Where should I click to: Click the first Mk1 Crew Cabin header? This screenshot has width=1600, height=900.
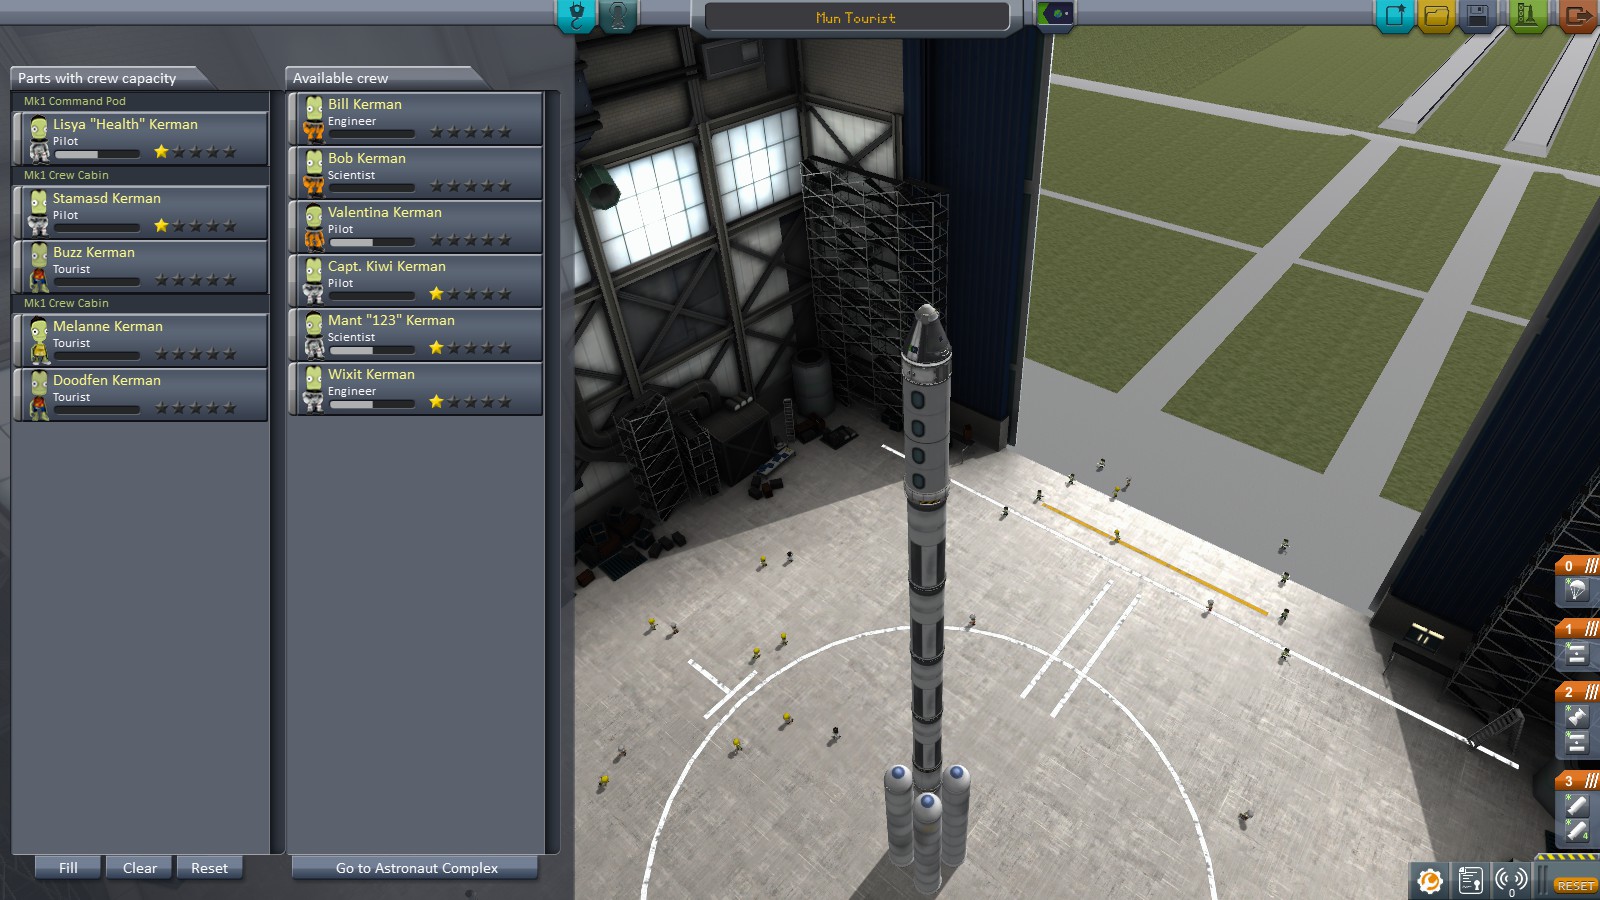[140, 175]
